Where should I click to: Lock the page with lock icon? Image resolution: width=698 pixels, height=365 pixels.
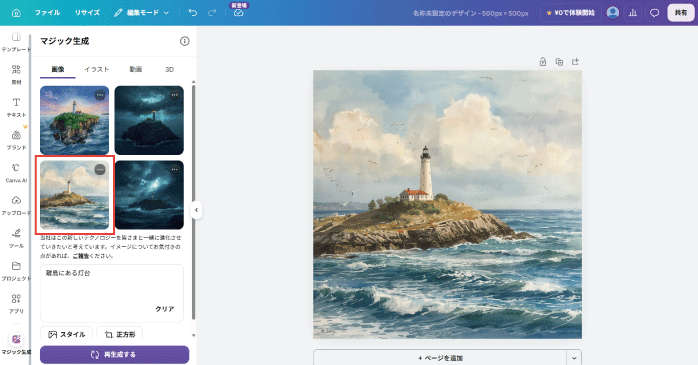[x=543, y=62]
